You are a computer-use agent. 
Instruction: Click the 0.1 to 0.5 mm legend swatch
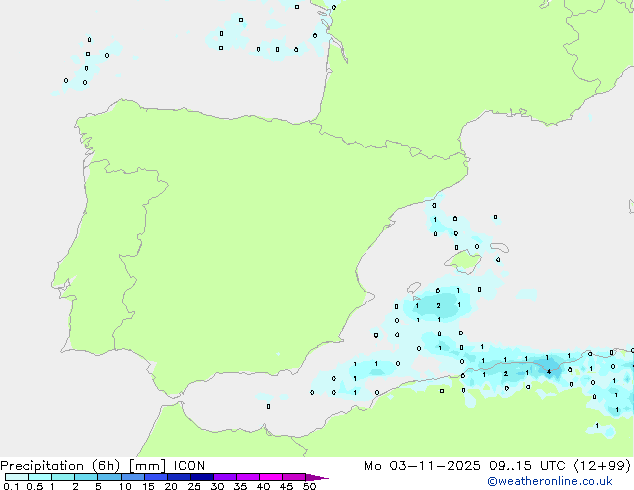pyautogui.click(x=17, y=477)
